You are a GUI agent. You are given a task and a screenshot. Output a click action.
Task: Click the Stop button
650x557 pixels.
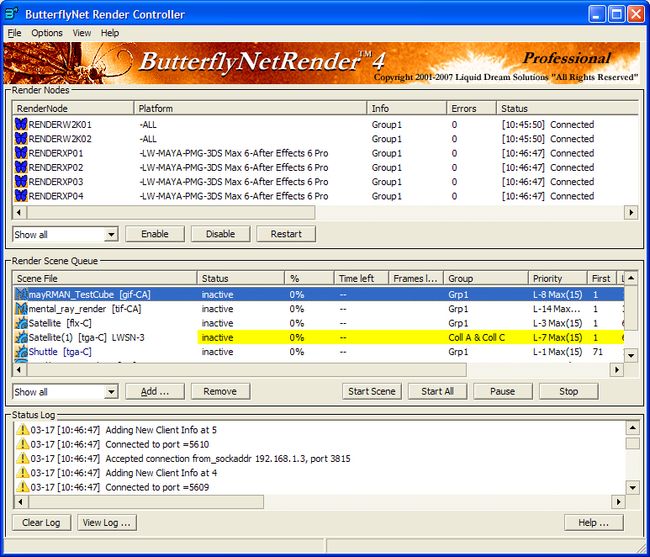568,391
